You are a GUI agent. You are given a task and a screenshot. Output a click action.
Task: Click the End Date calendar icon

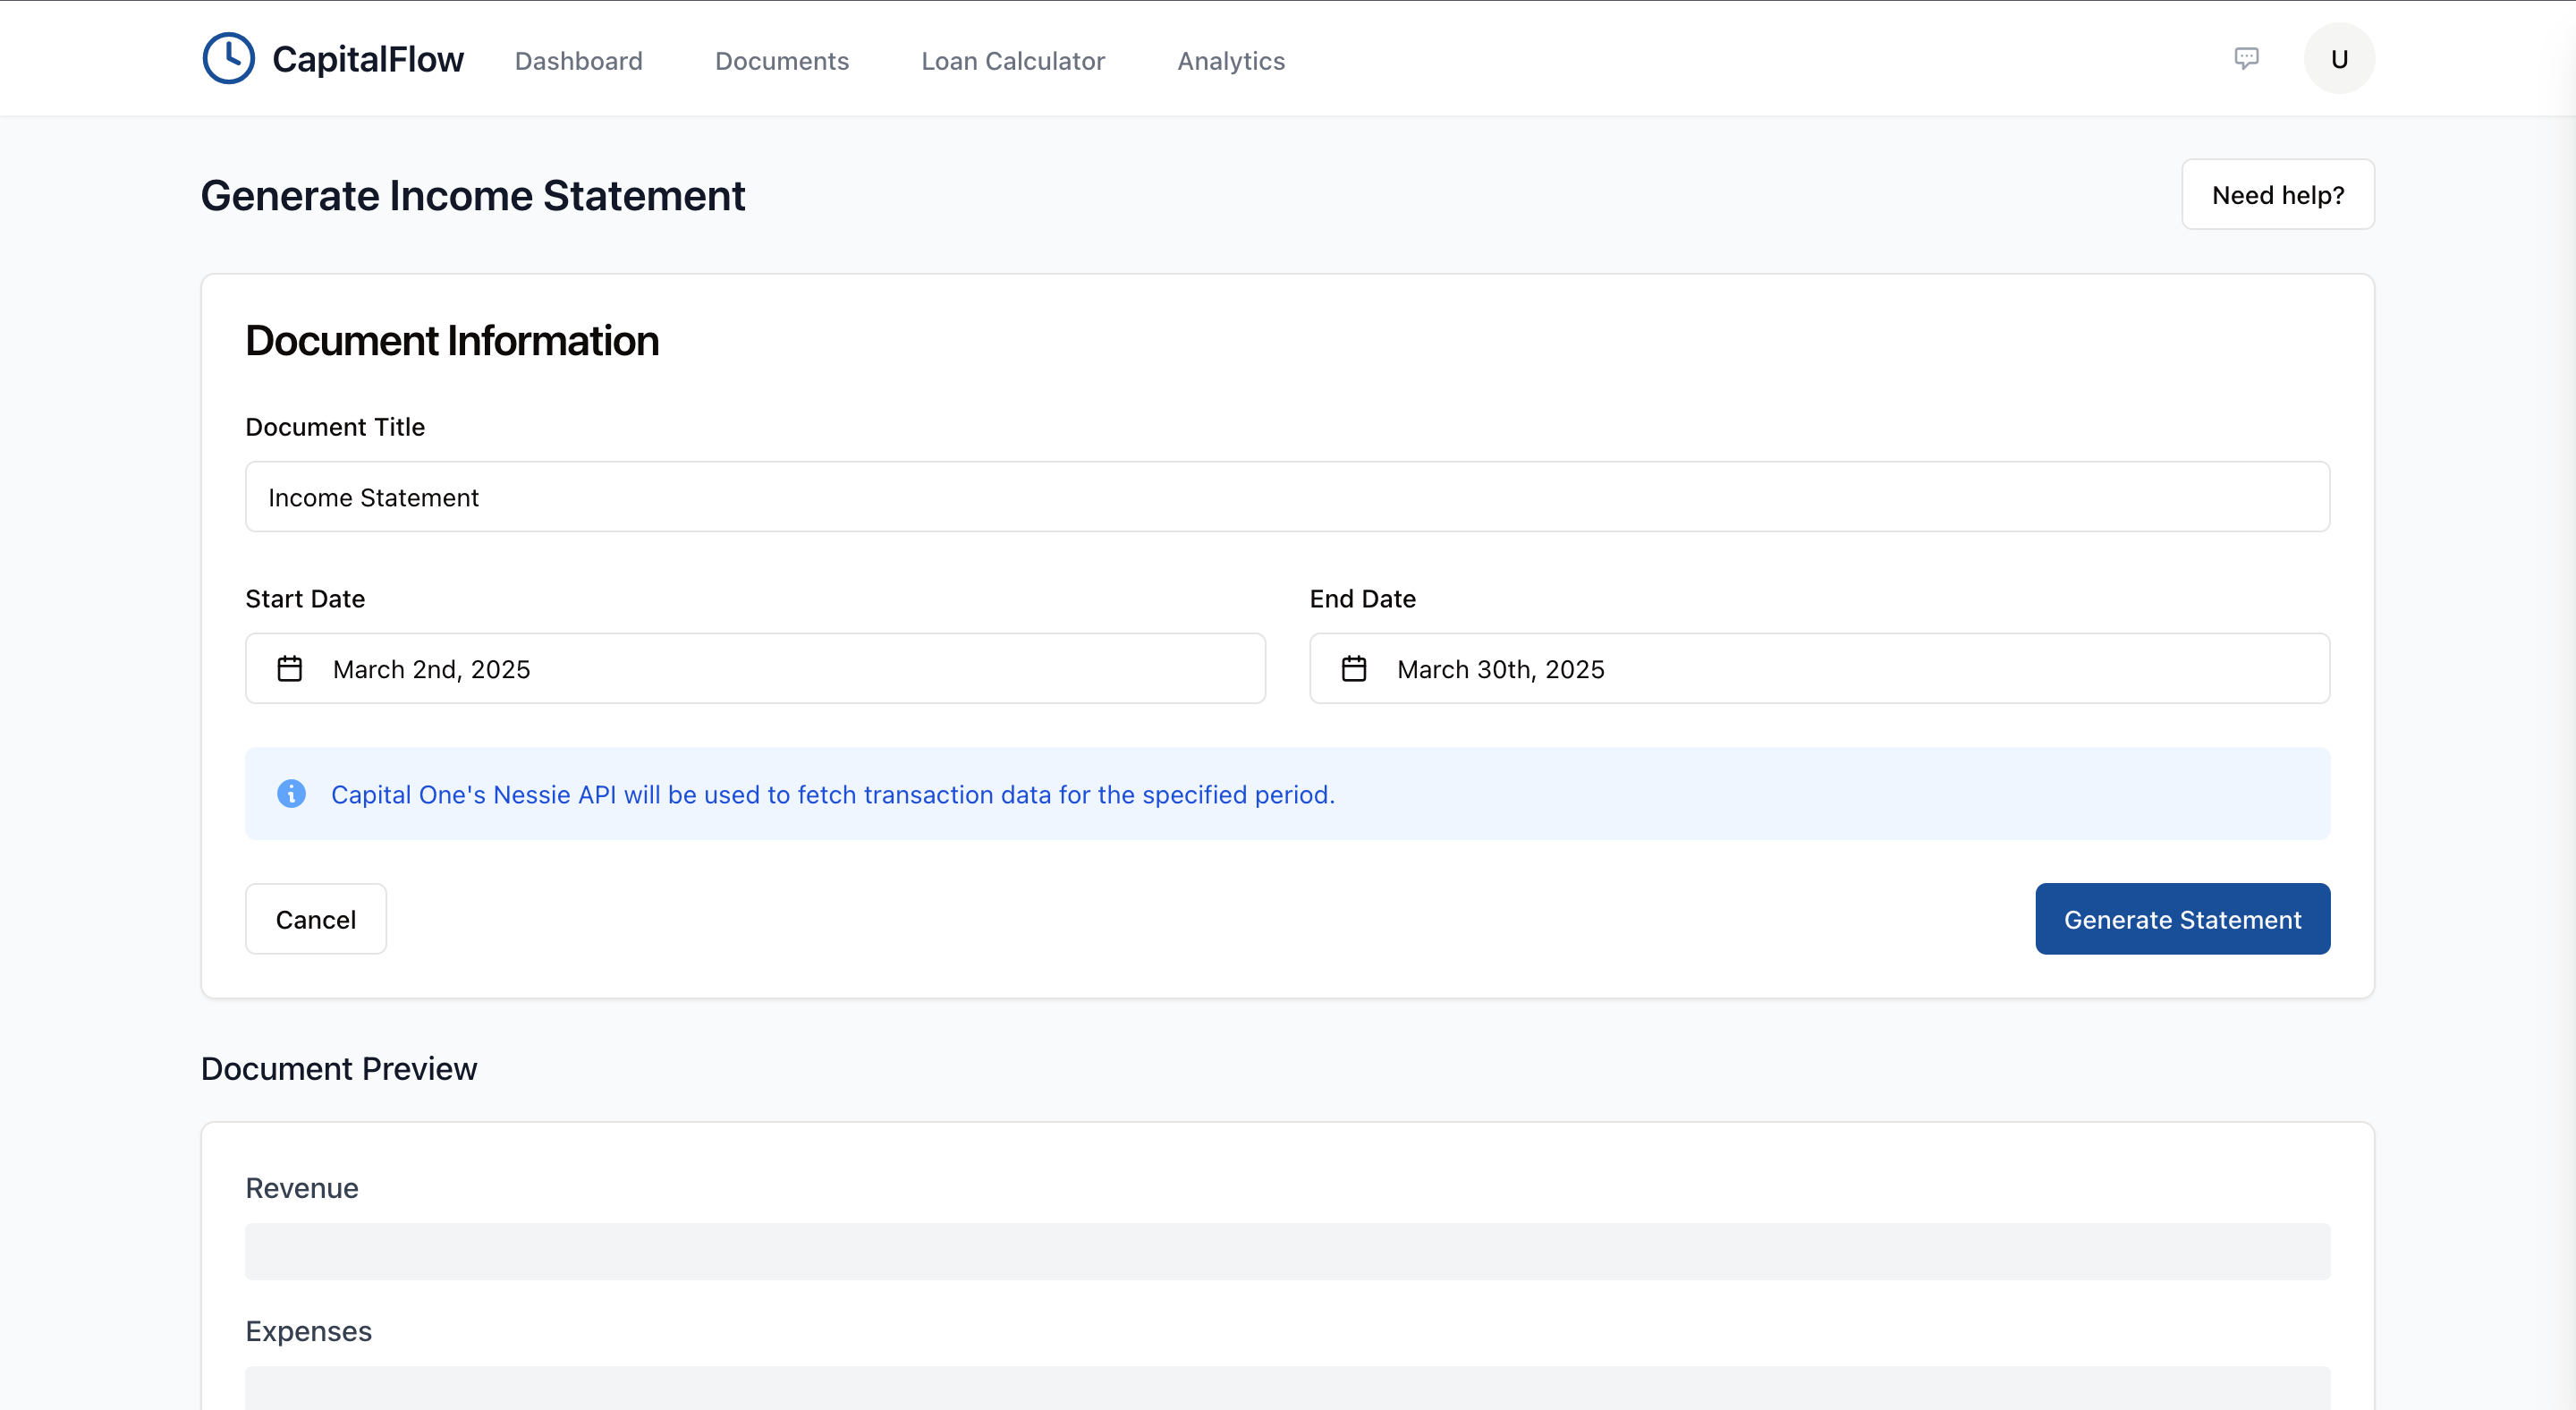pos(1354,669)
